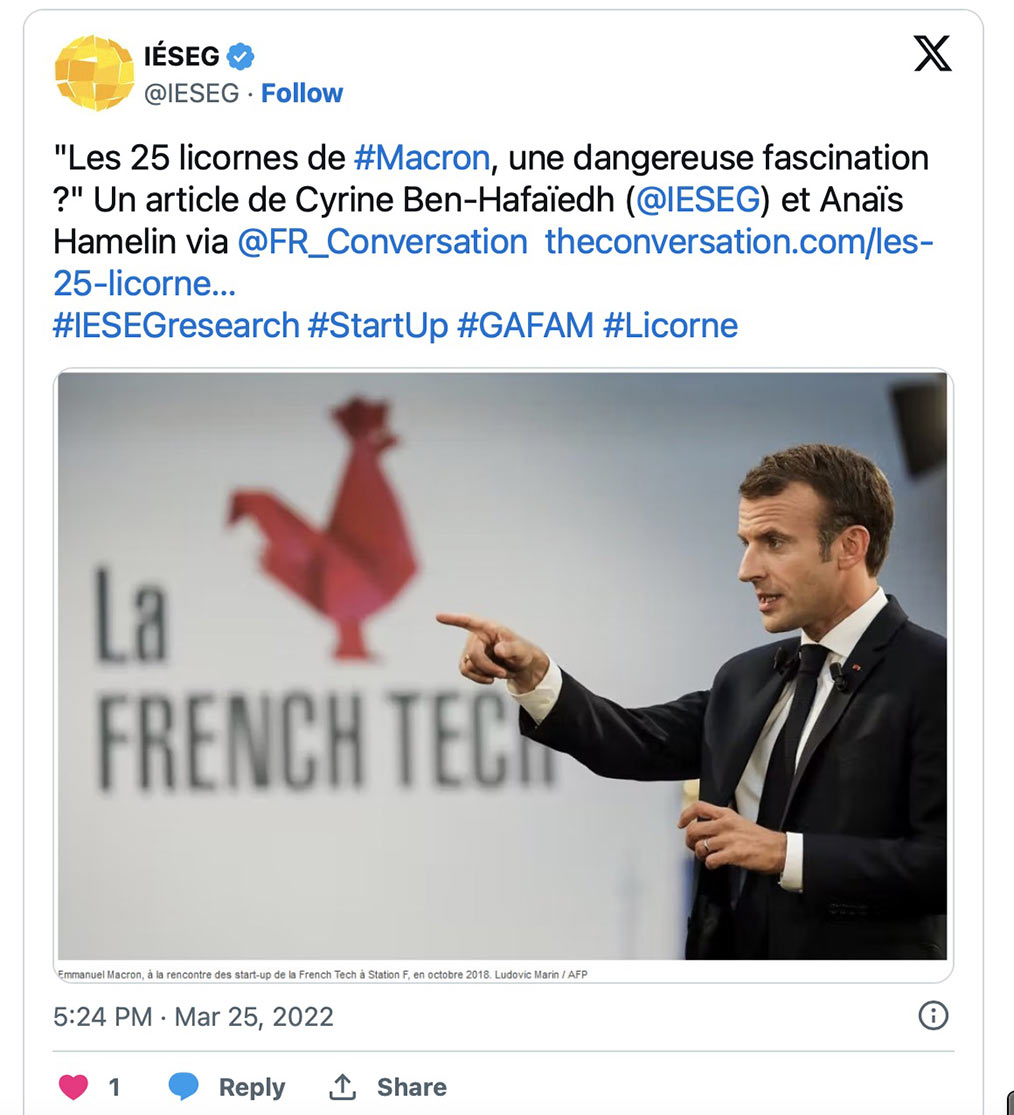Click the share upload arrow icon
This screenshot has height=1115, width=1014.
click(x=342, y=1086)
